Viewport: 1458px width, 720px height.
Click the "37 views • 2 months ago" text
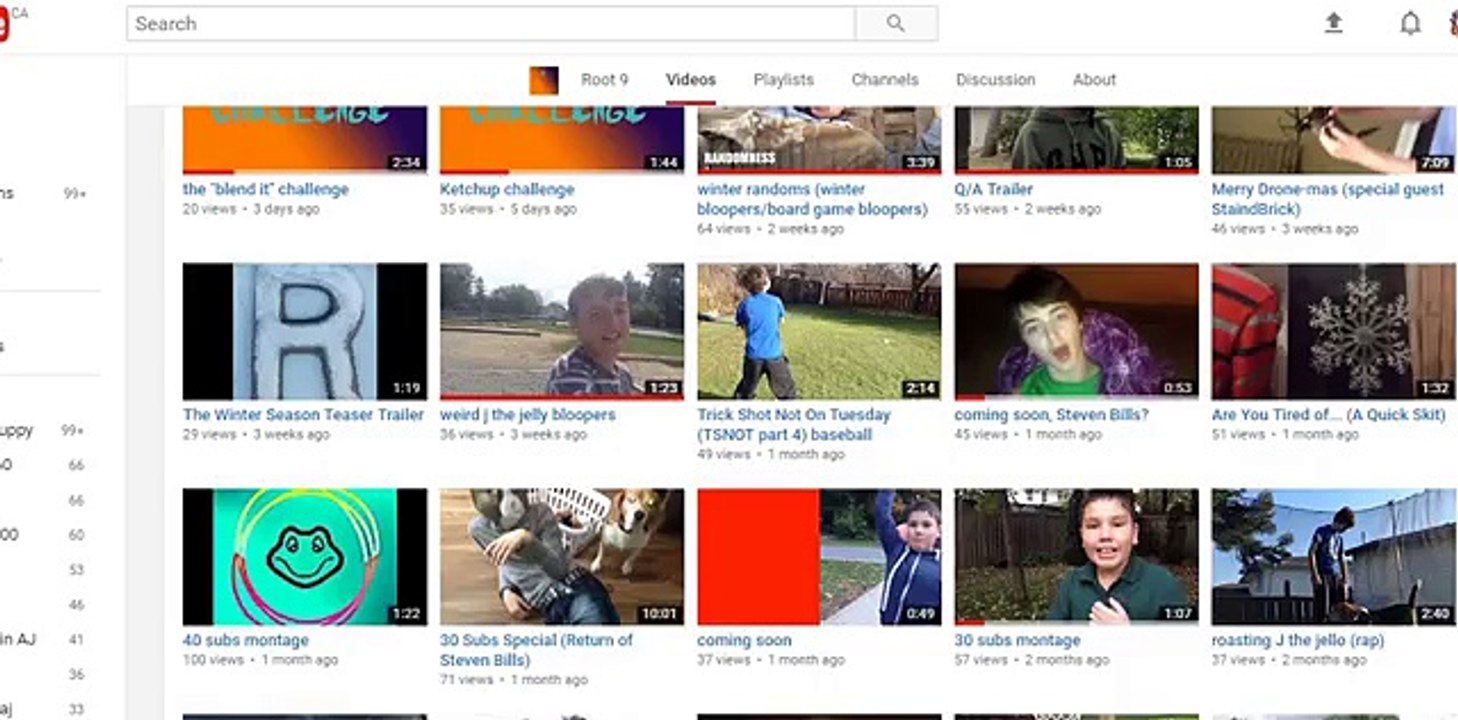point(1289,660)
